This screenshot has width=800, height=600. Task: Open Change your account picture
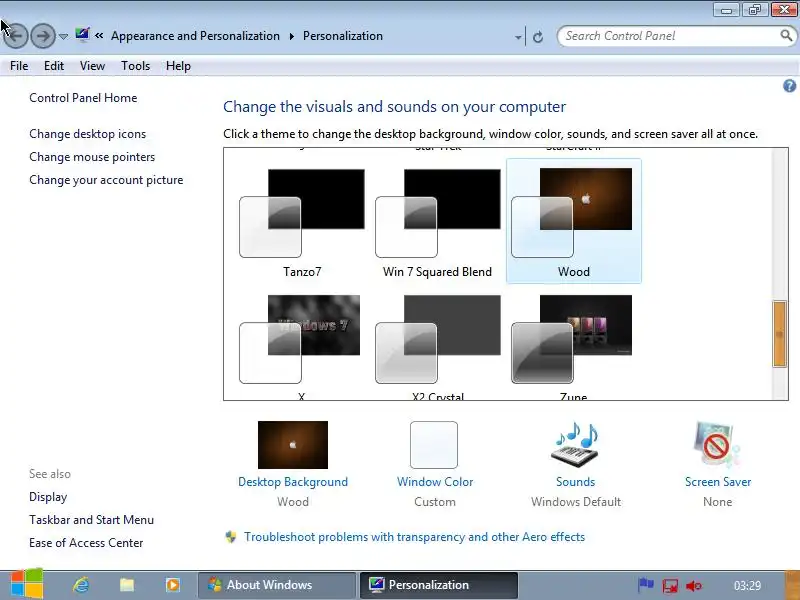click(106, 180)
